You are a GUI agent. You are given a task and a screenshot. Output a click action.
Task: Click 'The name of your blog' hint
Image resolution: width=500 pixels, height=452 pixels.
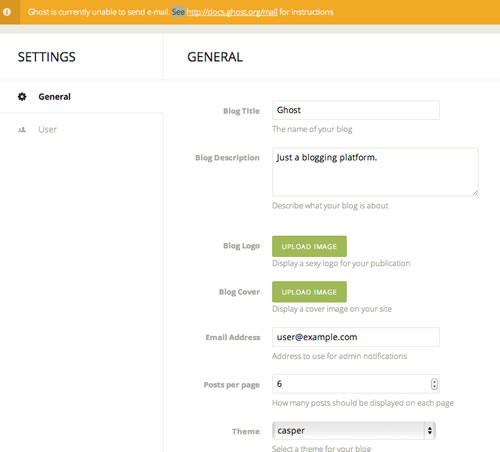pyautogui.click(x=312, y=129)
